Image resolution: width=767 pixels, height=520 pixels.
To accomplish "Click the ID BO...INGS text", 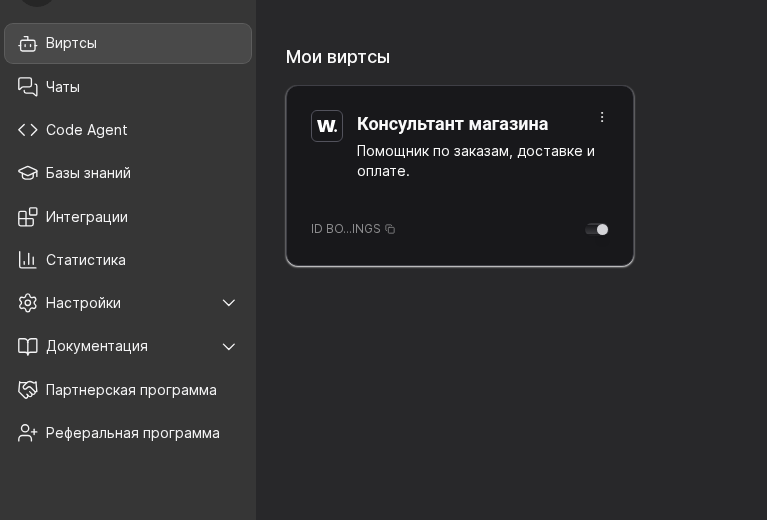I will point(346,229).
